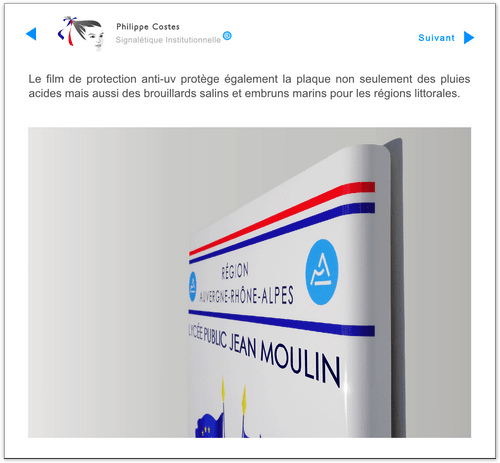
Task: Select the Signalétique Institutionnelle subtitle
Action: coord(168,40)
